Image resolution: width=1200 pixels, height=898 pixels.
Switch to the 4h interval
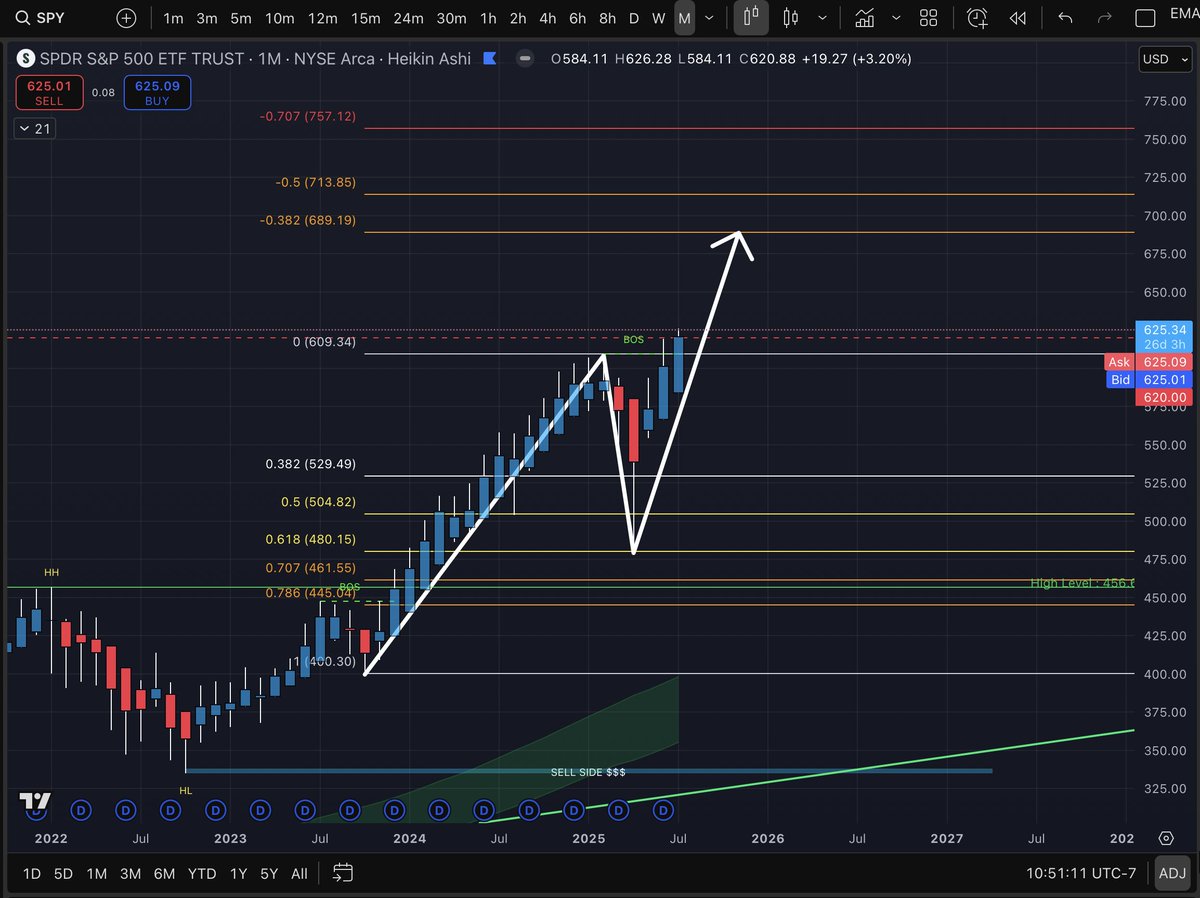coord(547,18)
